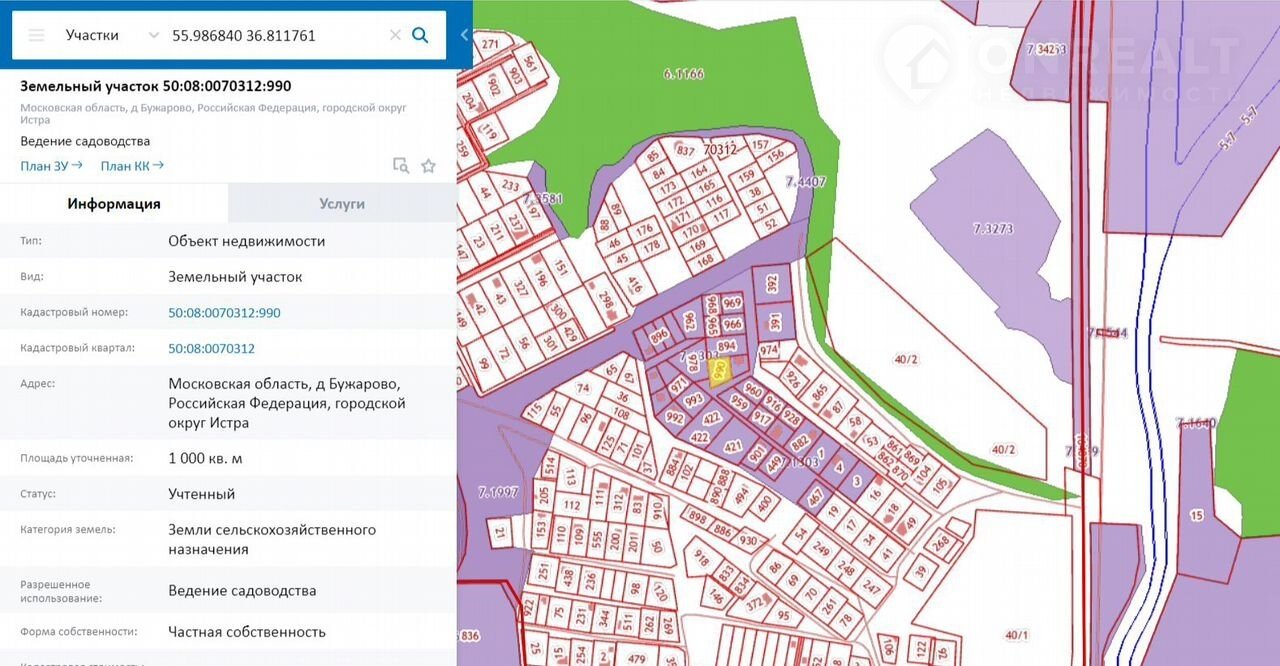
Task: Select parcel 40/1 on the map
Action: (x=1015, y=634)
